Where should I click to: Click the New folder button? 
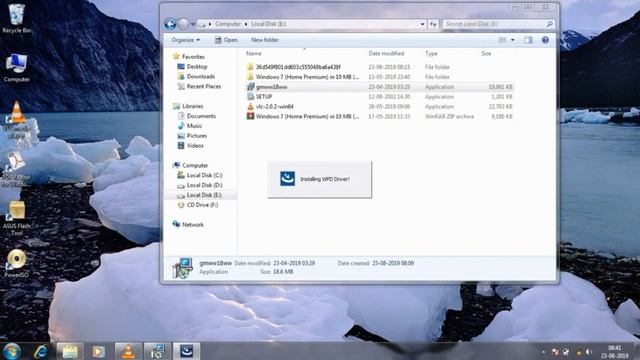(265, 40)
